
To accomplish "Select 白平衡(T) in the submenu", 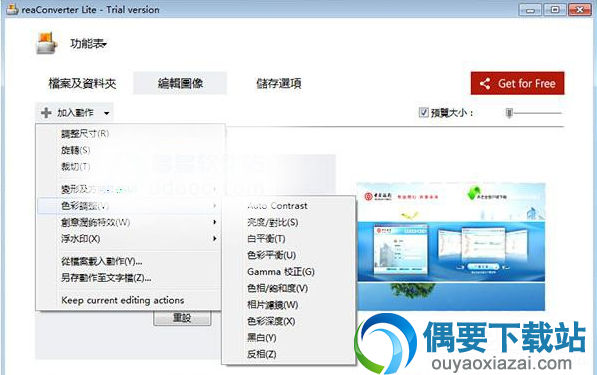I will pos(289,239).
